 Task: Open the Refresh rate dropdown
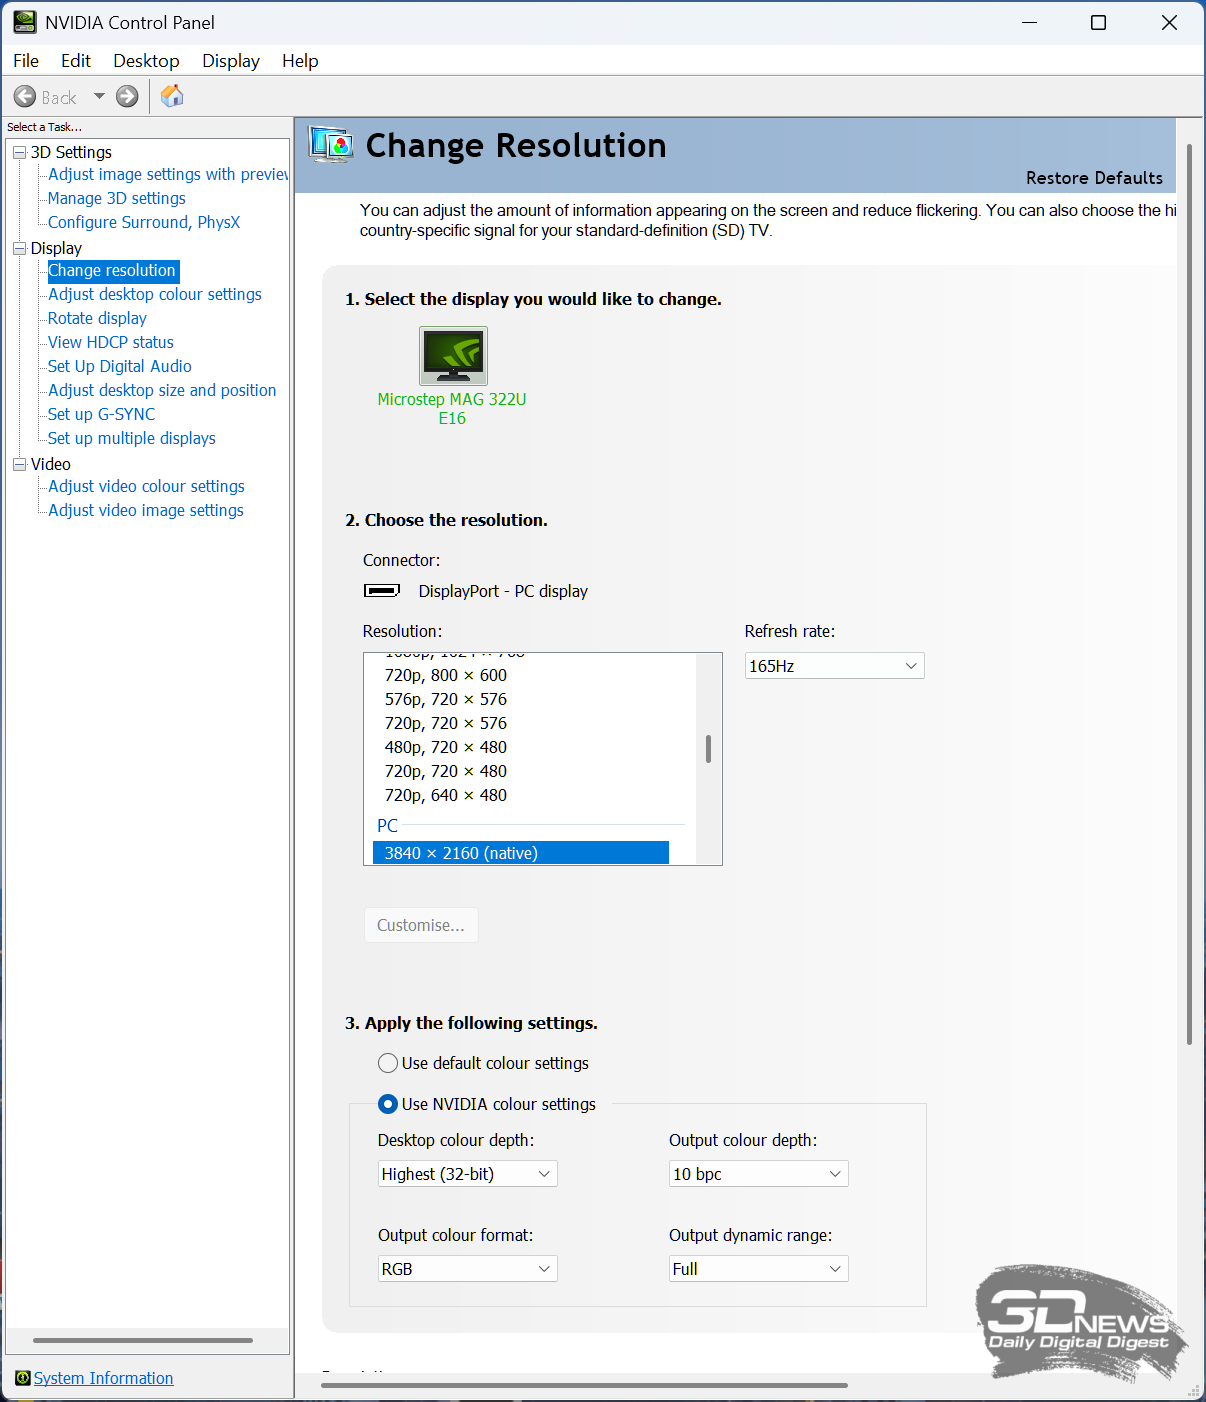834,666
